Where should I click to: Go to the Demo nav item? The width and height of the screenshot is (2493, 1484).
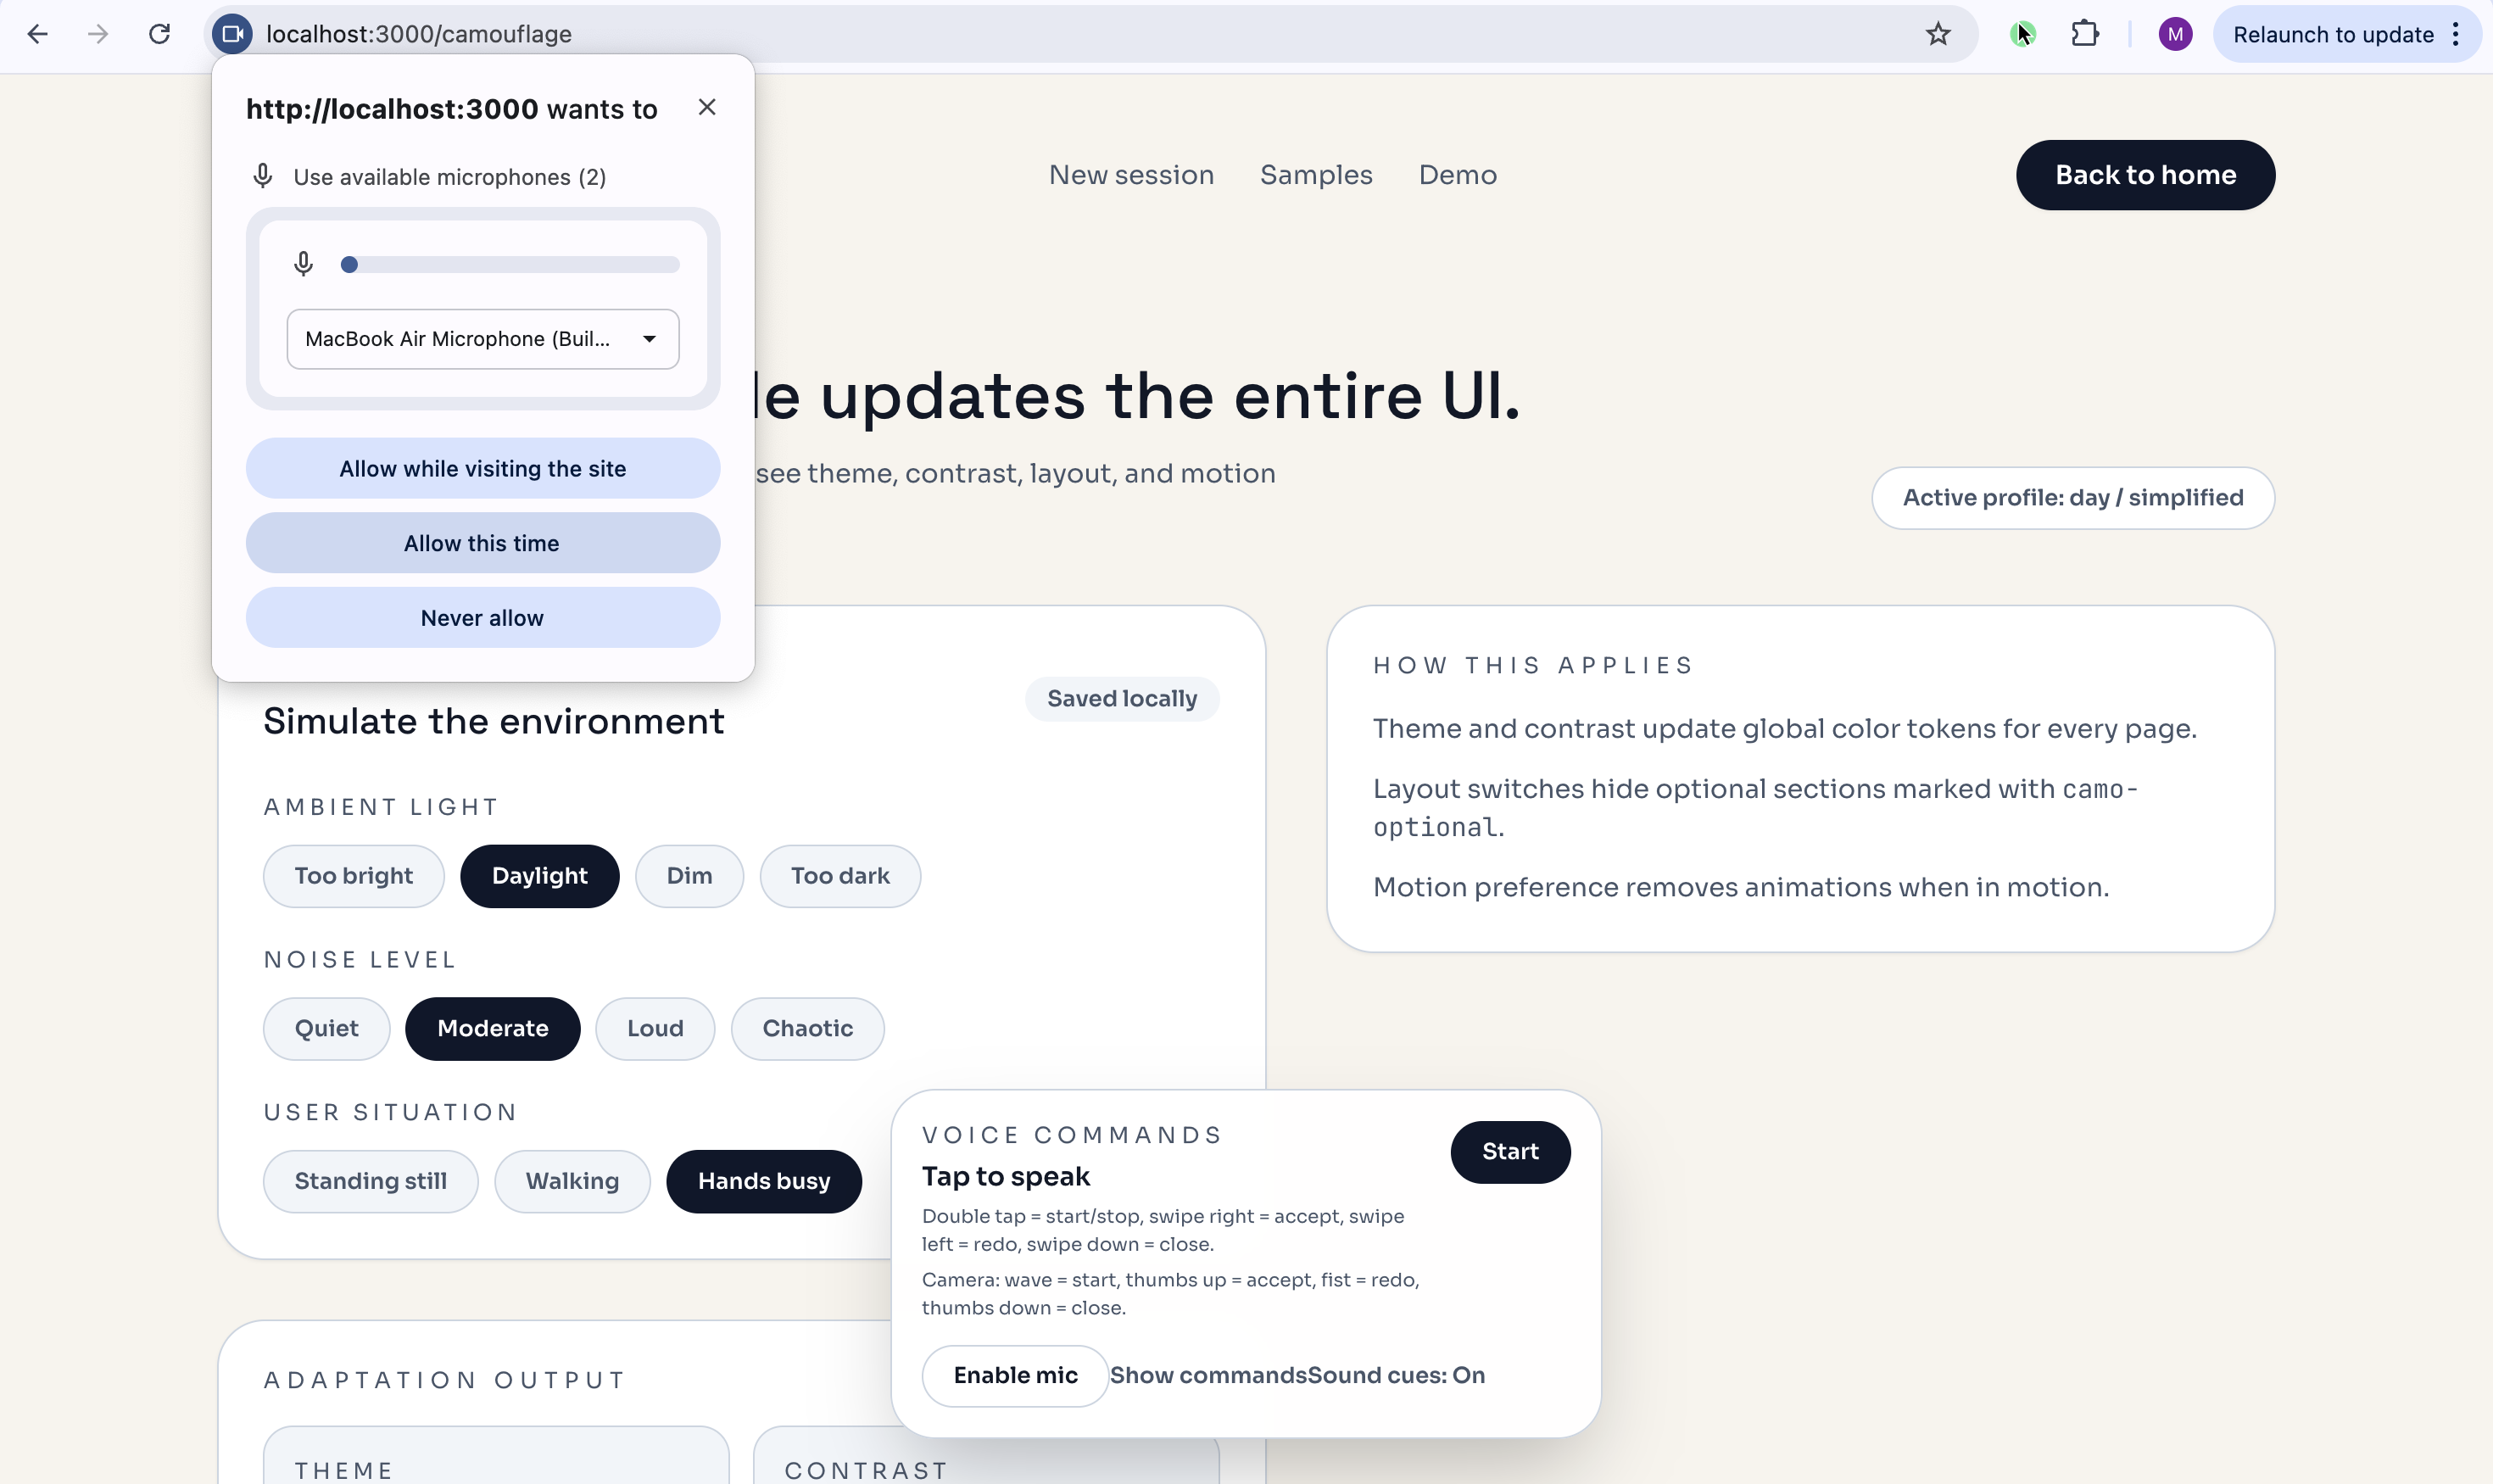(1457, 175)
